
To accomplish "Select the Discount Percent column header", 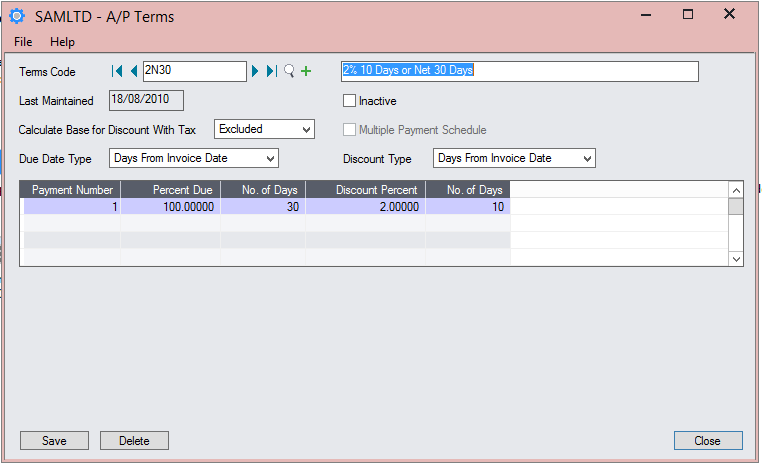I will coord(365,189).
